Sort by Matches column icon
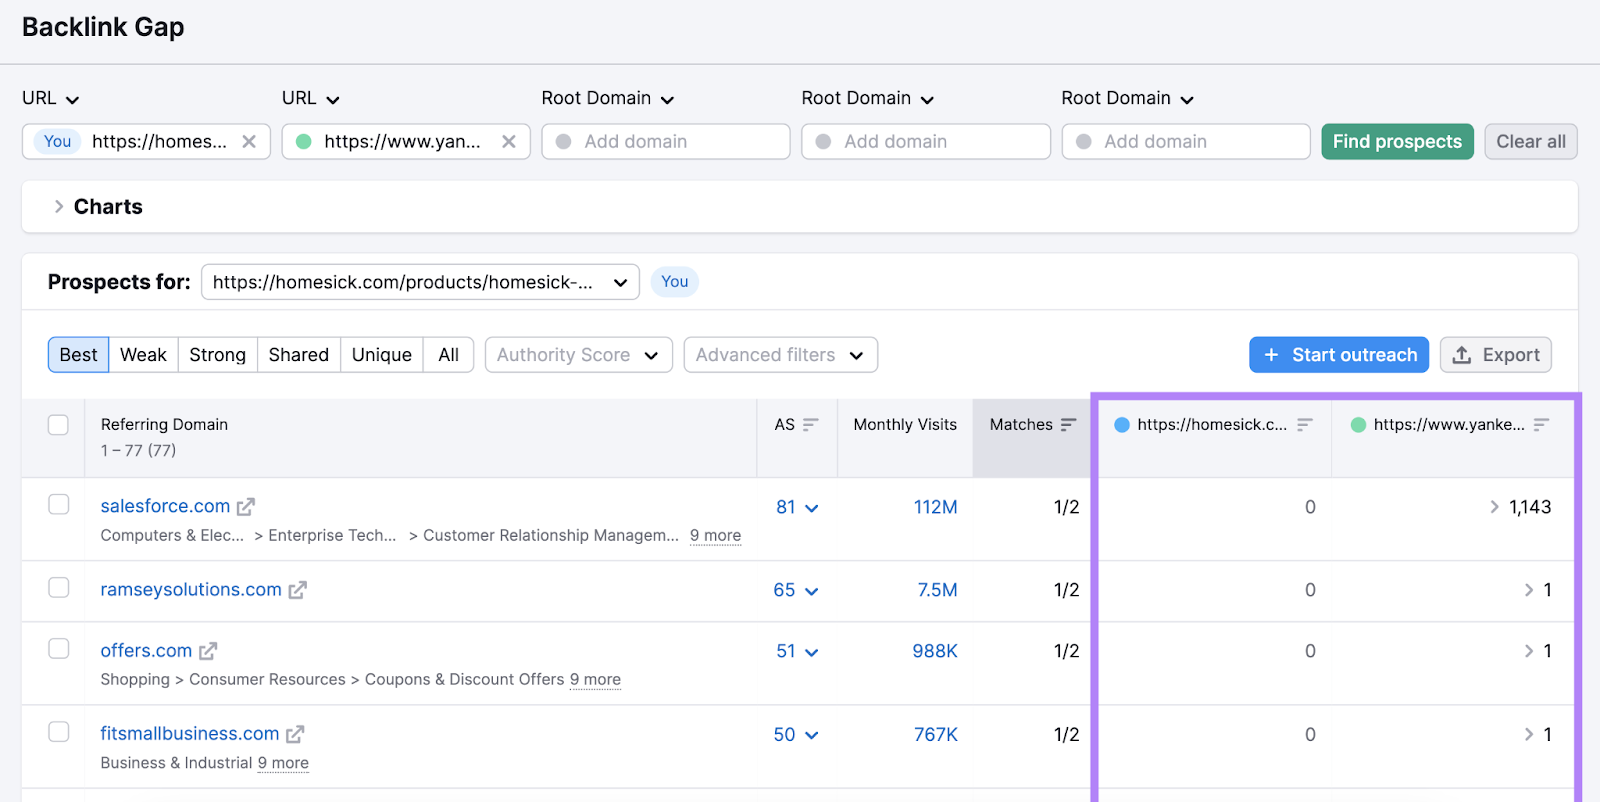 click(1068, 425)
